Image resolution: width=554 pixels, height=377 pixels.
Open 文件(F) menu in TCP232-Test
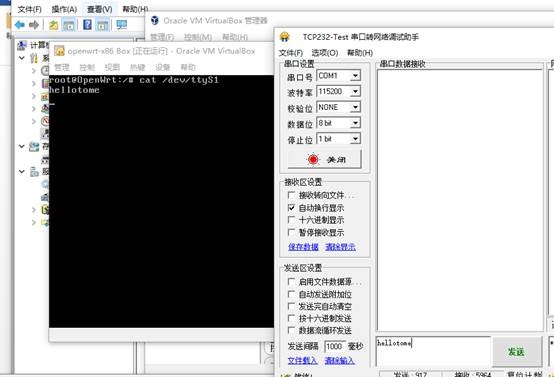(x=291, y=53)
